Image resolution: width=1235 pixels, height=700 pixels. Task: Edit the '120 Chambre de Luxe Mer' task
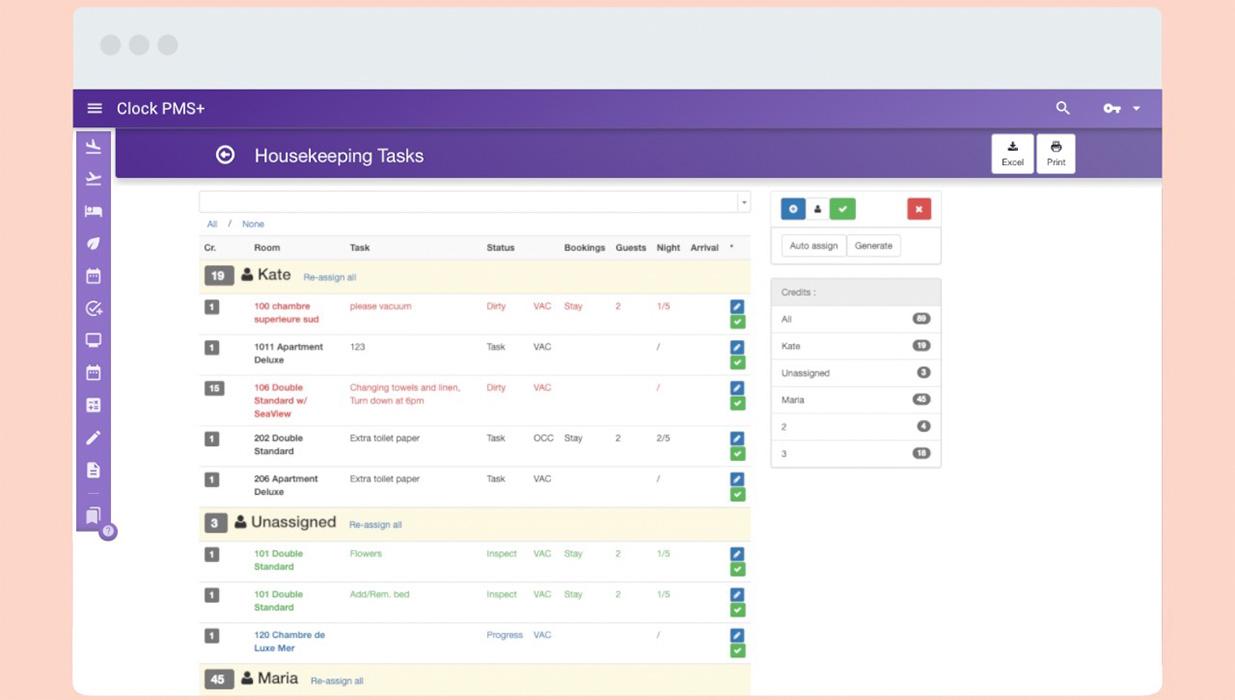[737, 635]
